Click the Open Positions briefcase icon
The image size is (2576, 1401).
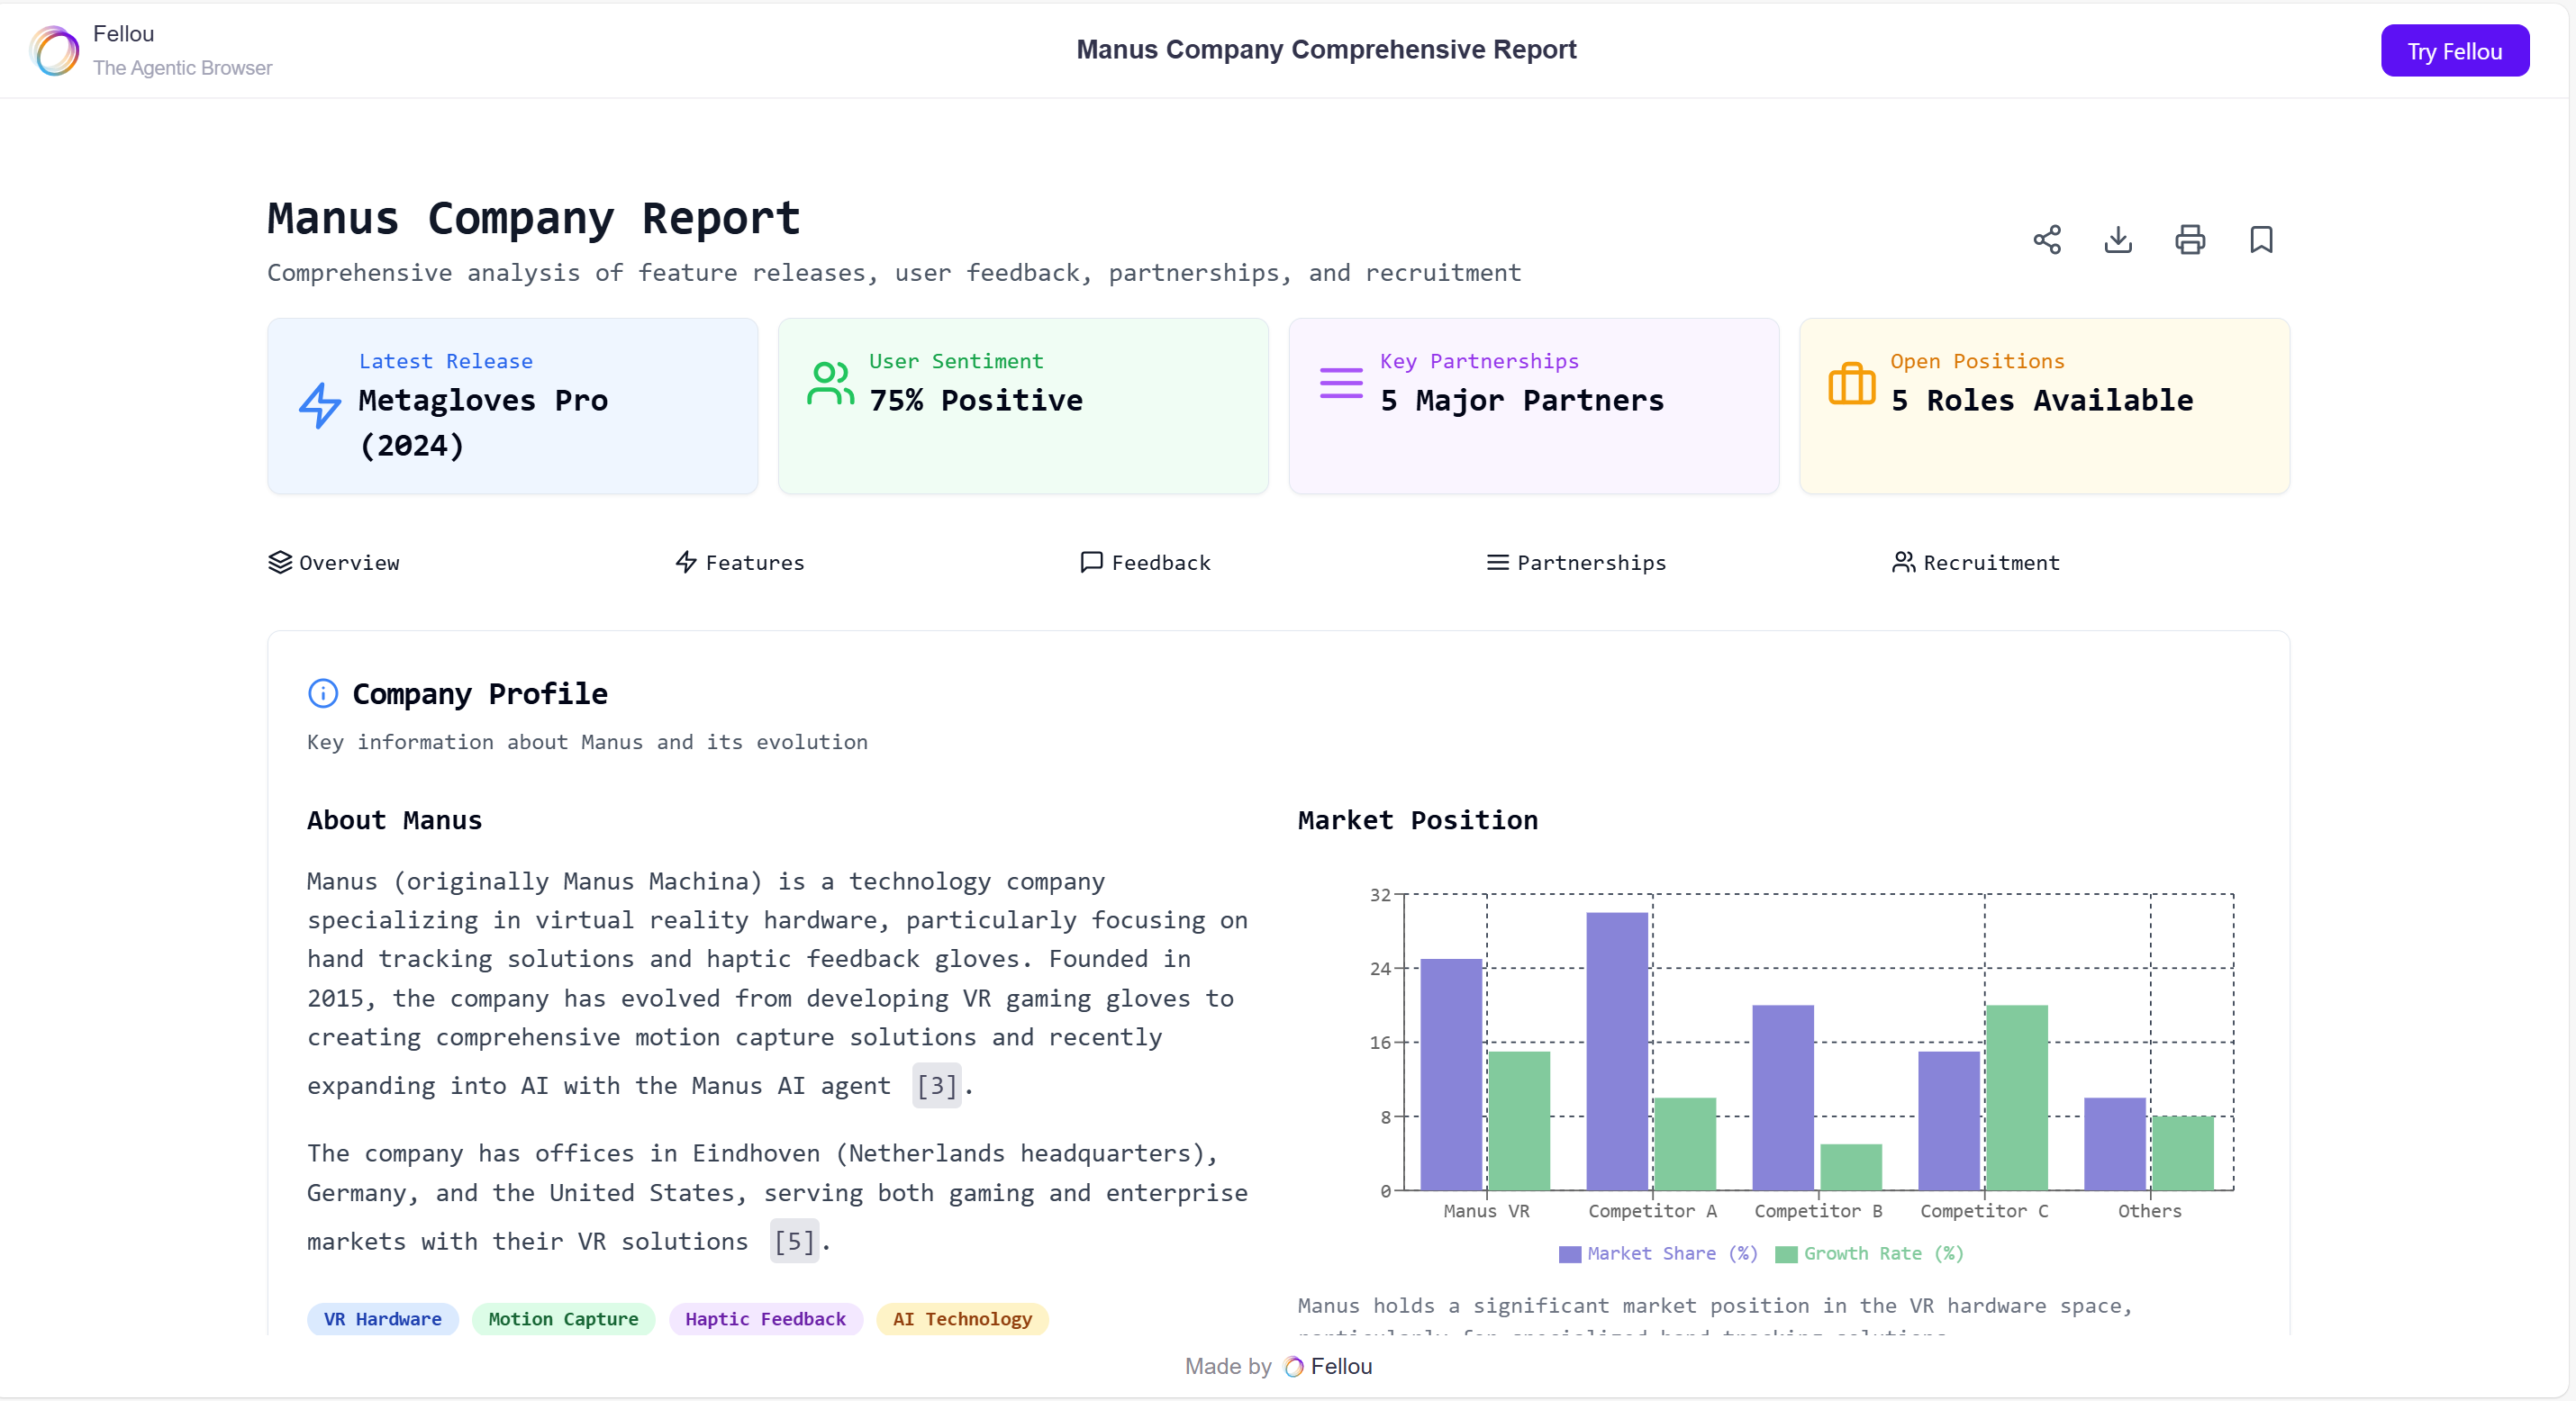[x=1851, y=384]
